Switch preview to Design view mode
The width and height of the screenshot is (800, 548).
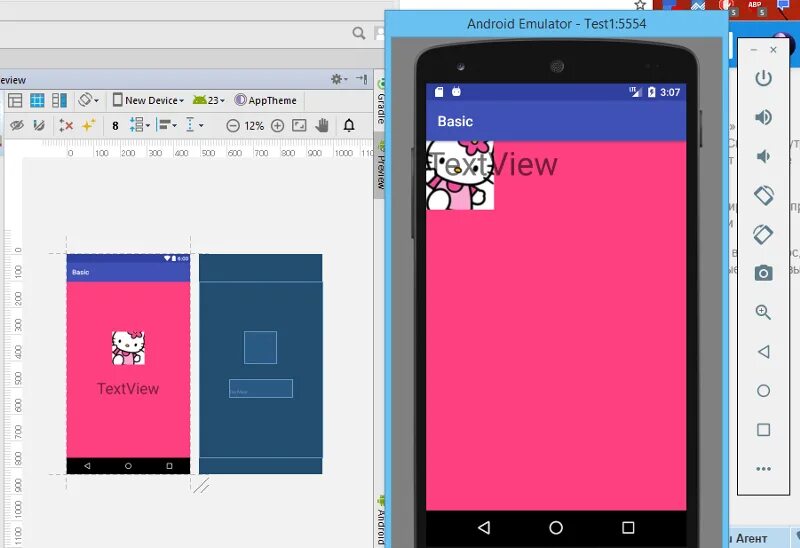[x=15, y=100]
